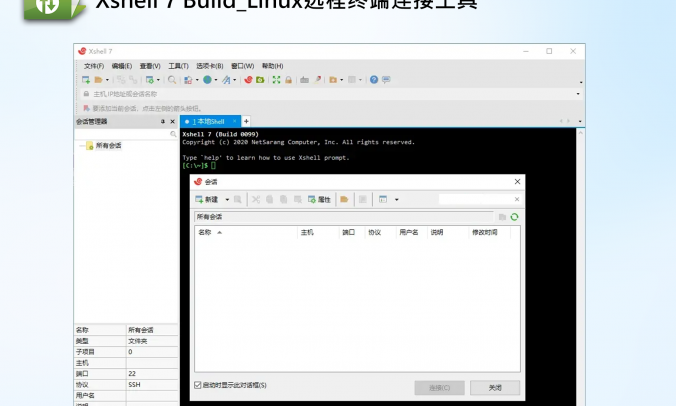Open the 选项卡(B) menu

tap(210, 66)
